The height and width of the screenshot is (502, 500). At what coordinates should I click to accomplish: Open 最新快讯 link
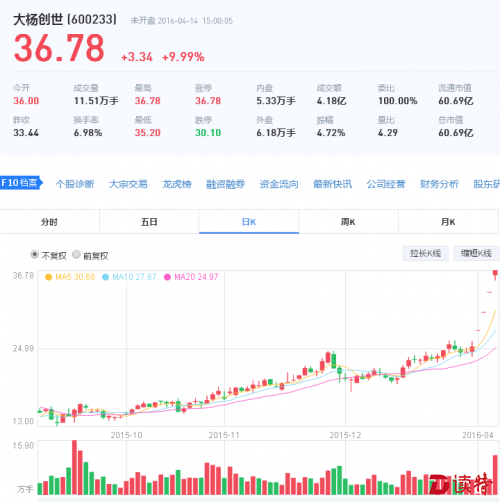click(x=332, y=184)
